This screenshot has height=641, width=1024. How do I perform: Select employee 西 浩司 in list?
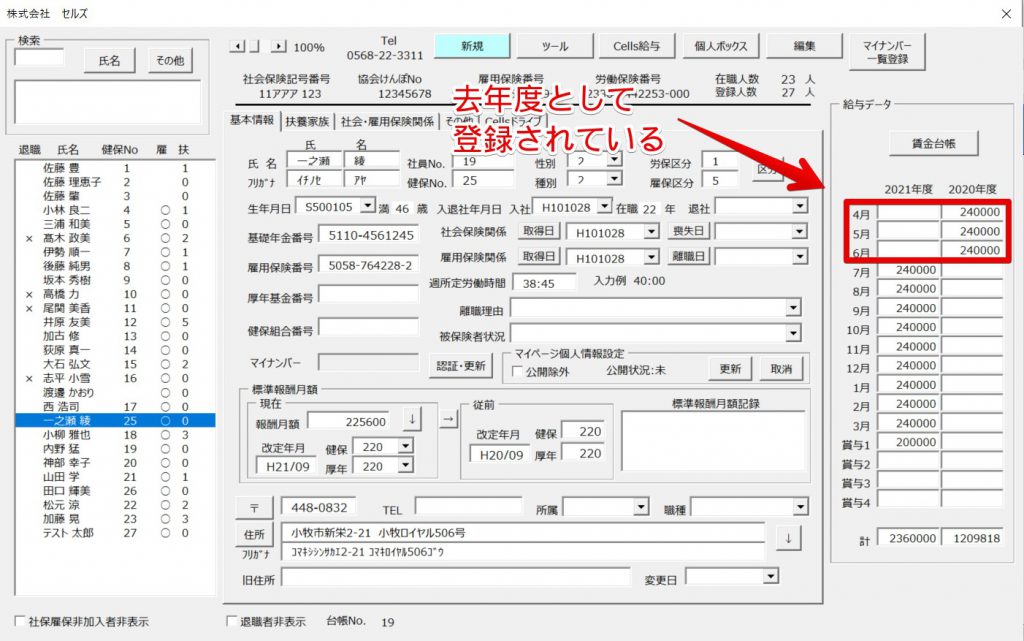click(x=115, y=407)
